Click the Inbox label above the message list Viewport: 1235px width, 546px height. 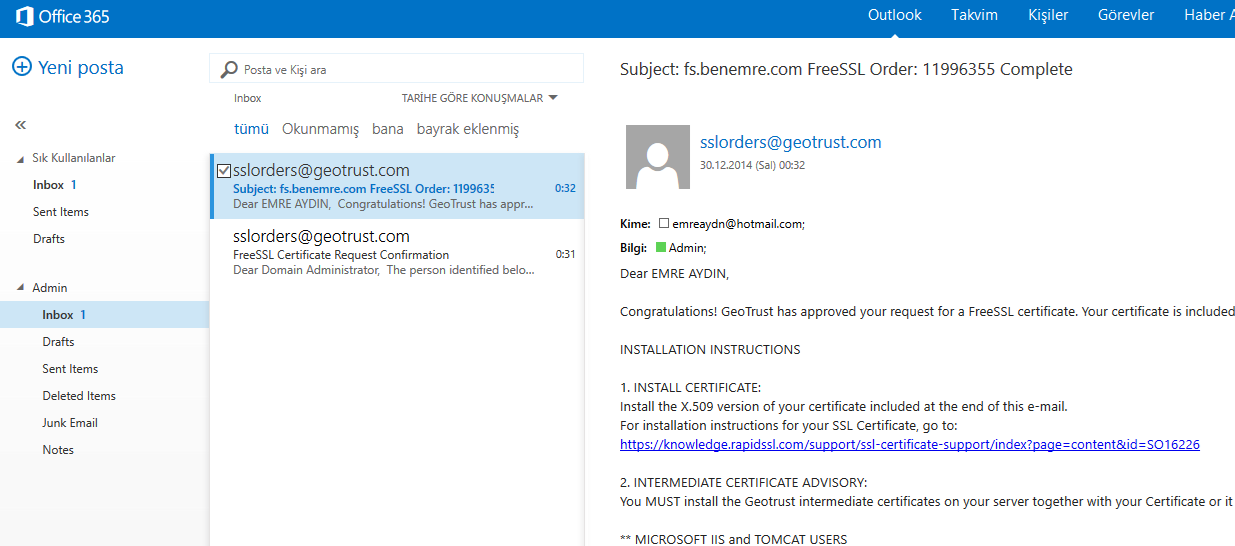(247, 98)
